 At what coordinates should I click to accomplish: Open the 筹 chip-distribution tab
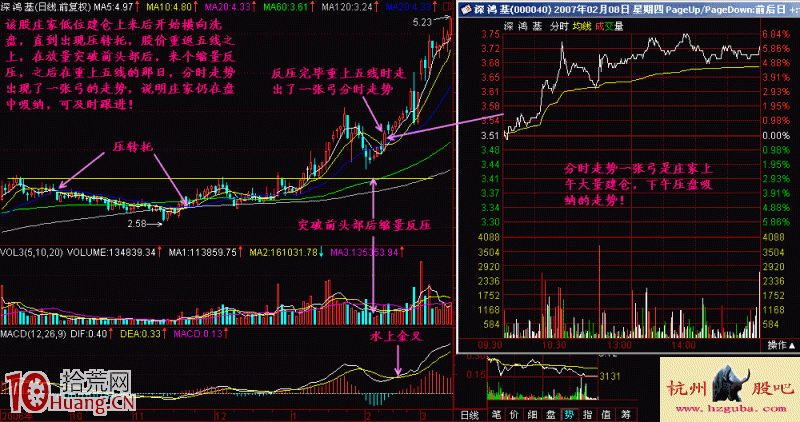coord(626,415)
